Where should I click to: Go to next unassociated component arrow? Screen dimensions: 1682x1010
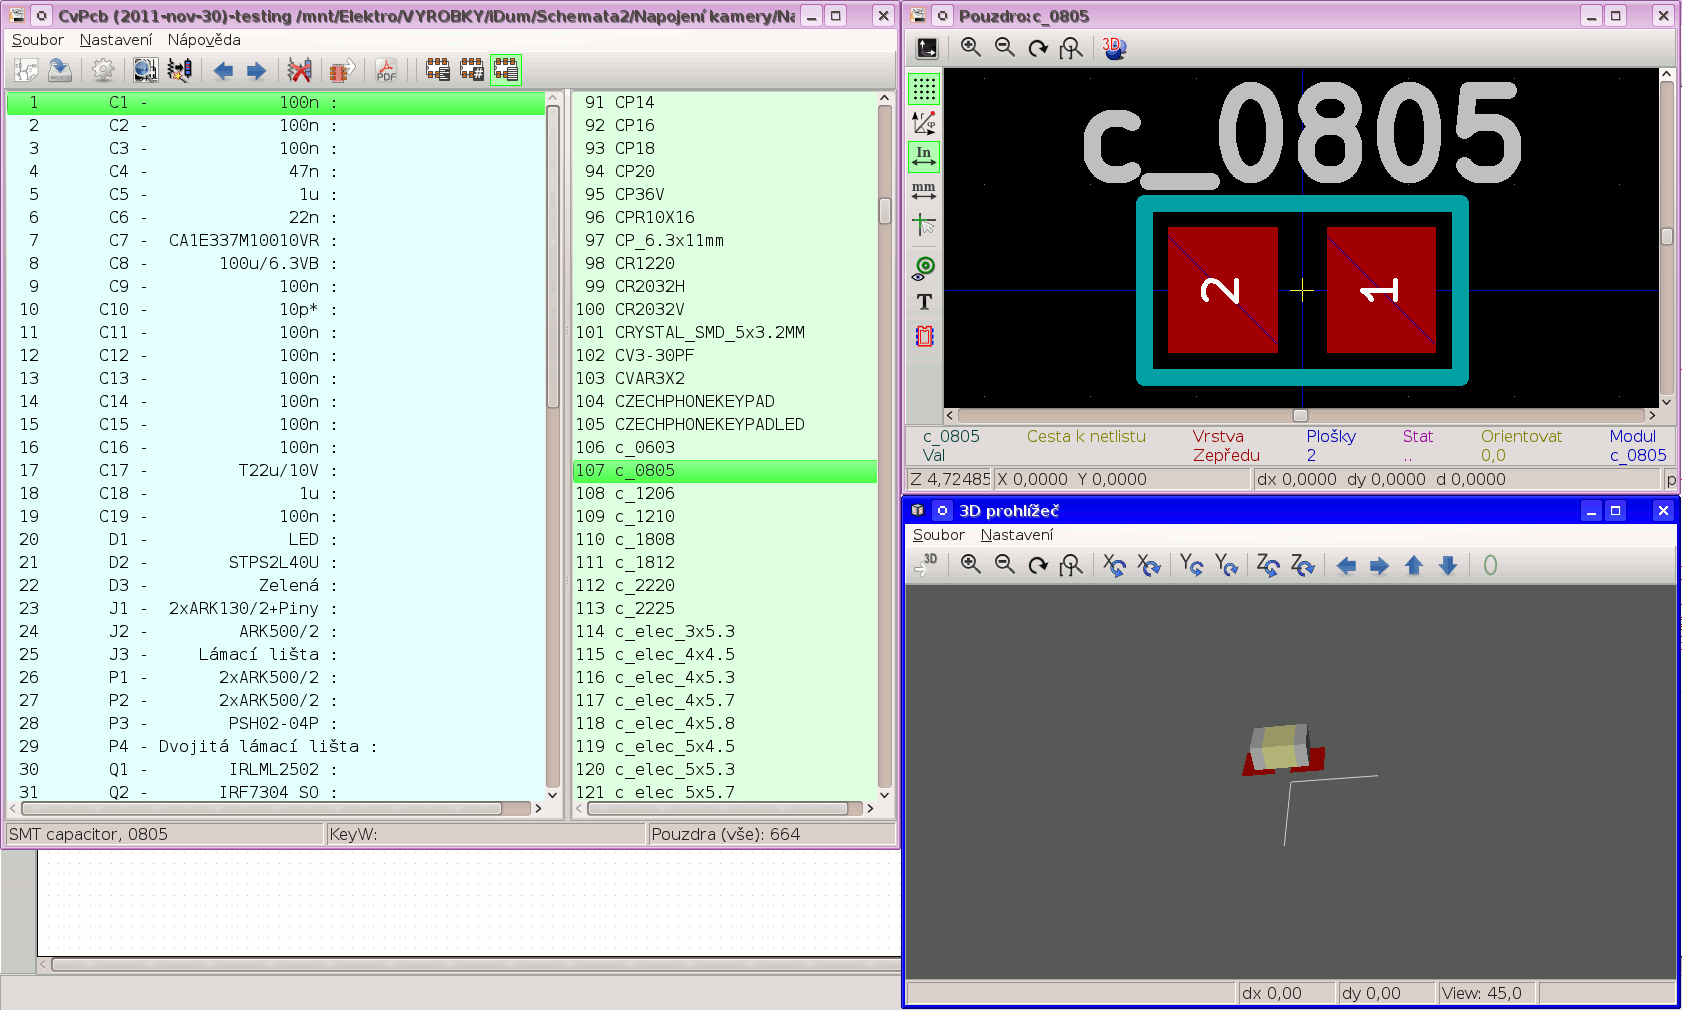256,70
